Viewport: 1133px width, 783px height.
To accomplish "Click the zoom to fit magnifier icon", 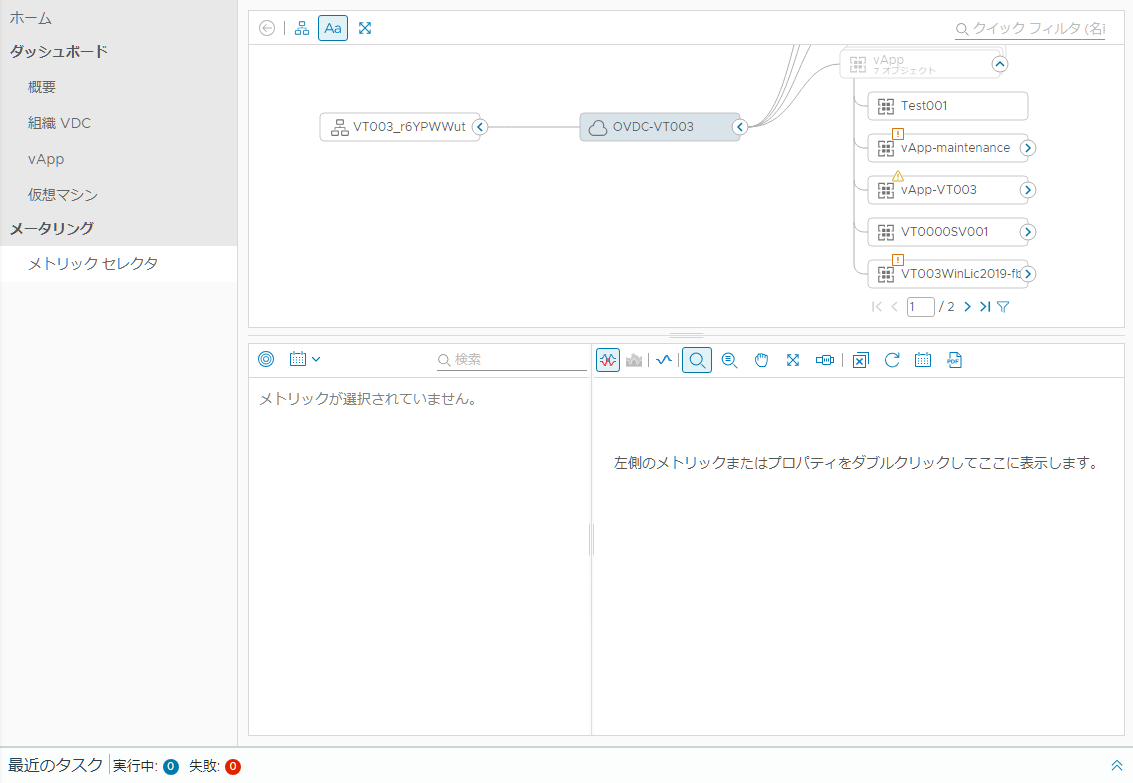I will point(730,360).
